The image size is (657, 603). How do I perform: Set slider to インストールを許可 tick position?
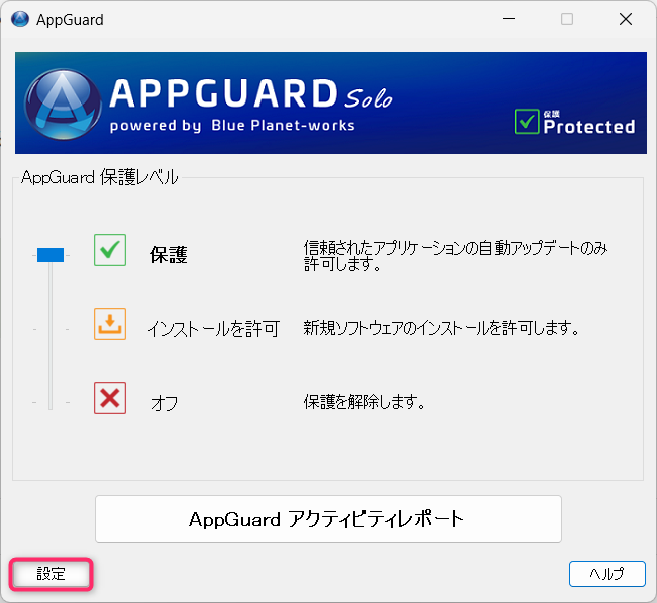(x=50, y=329)
